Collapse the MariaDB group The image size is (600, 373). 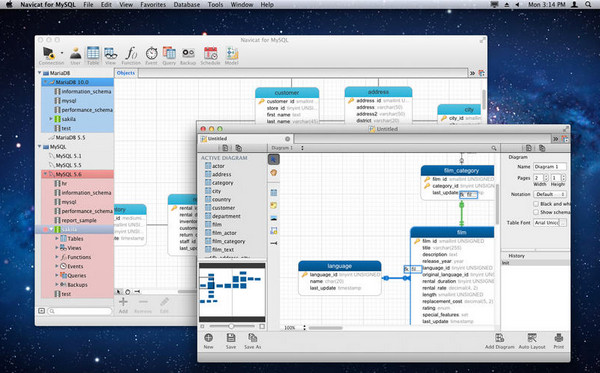coord(39,73)
